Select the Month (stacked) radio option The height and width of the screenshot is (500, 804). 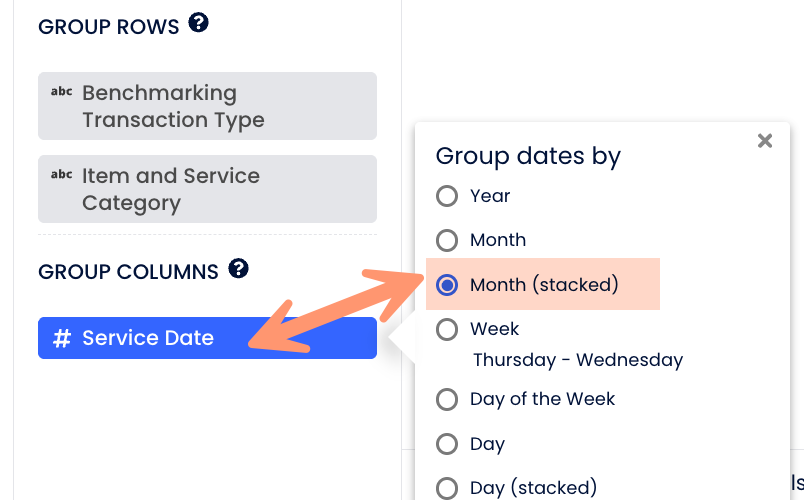[x=447, y=285]
